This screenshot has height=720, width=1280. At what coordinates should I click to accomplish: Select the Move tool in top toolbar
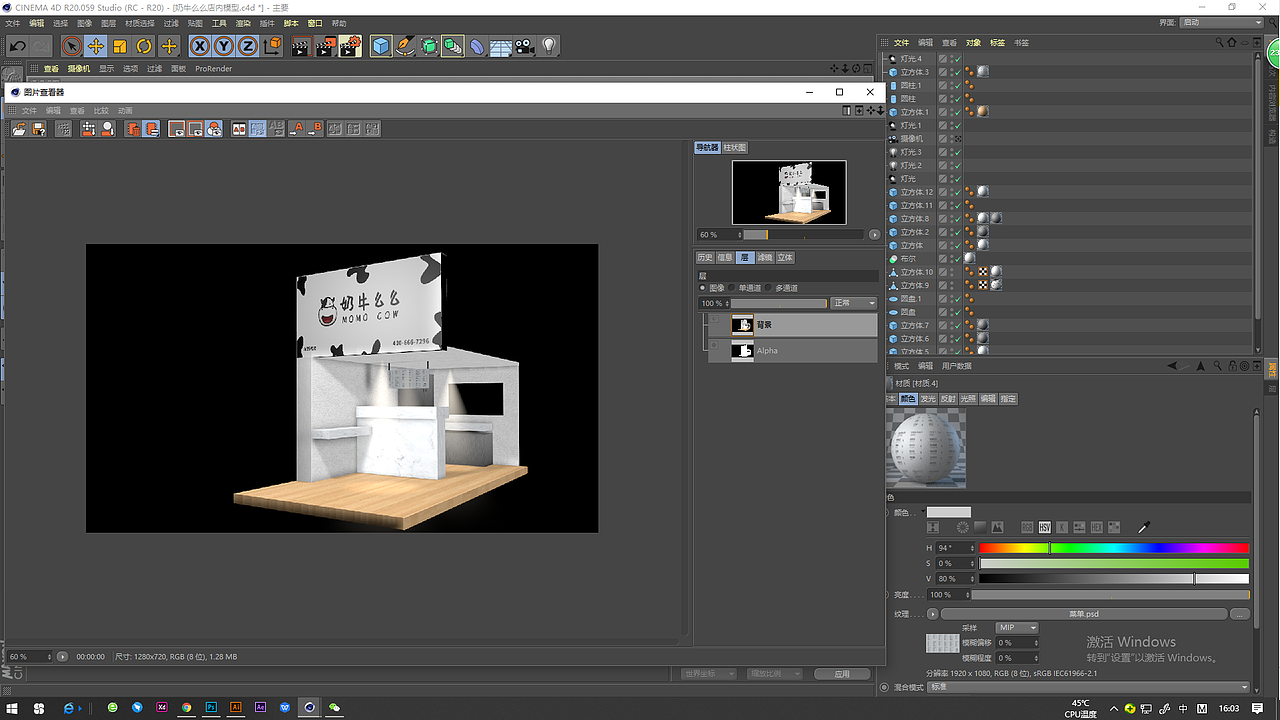tap(95, 46)
